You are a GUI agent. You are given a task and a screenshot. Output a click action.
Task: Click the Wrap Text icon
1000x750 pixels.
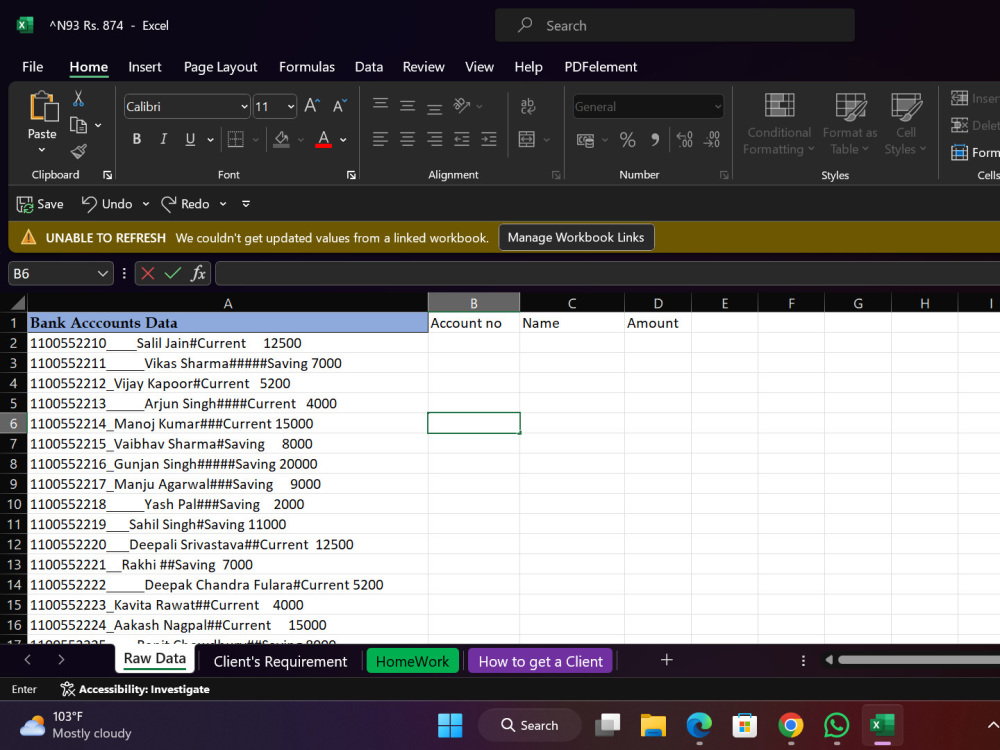pyautogui.click(x=527, y=106)
